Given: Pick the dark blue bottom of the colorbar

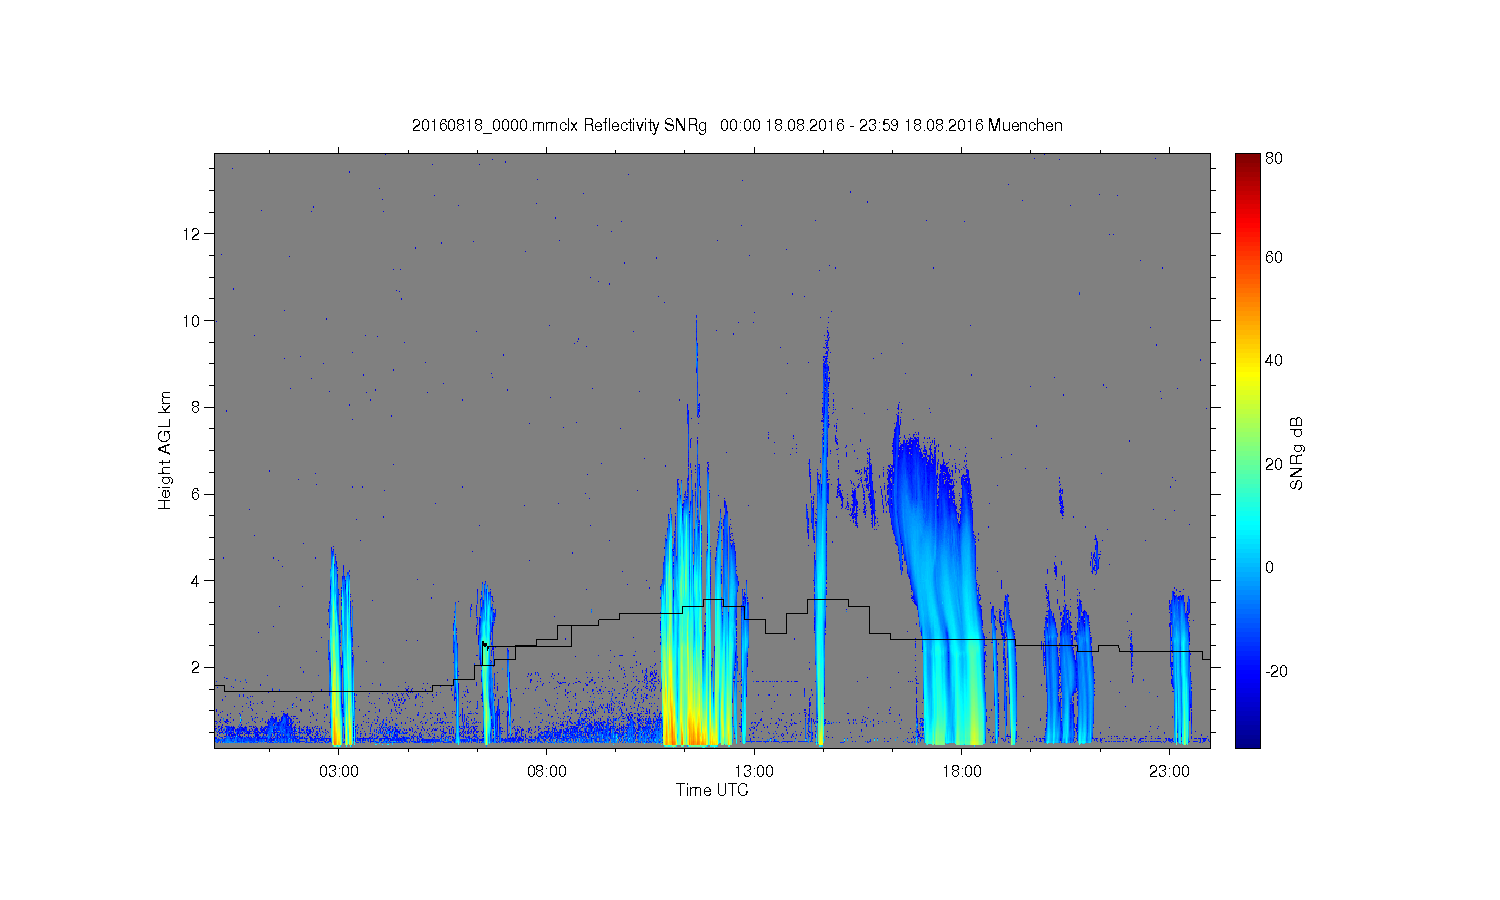Looking at the screenshot, I should (1247, 738).
